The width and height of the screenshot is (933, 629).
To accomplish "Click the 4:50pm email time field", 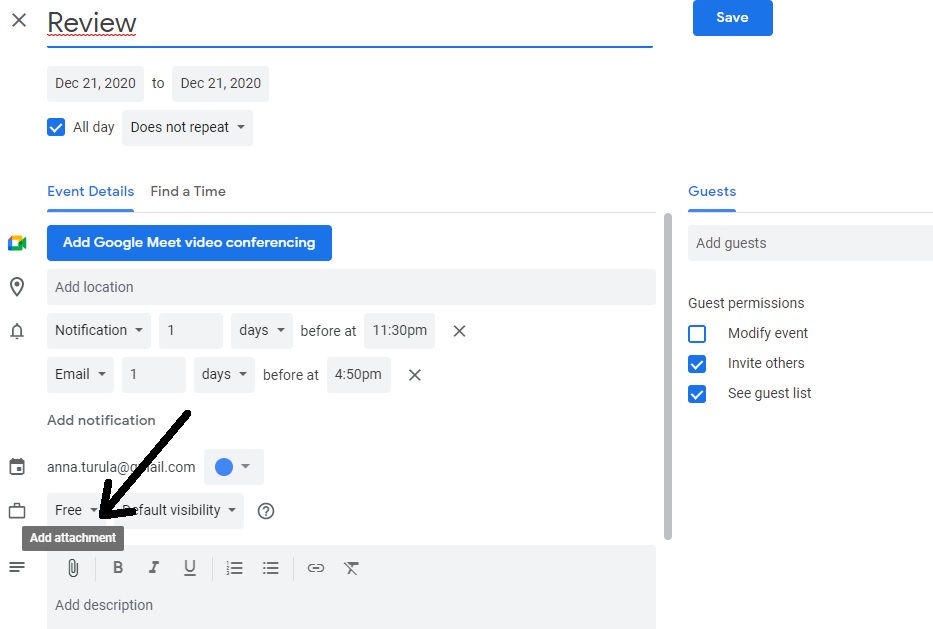I will click(x=359, y=374).
